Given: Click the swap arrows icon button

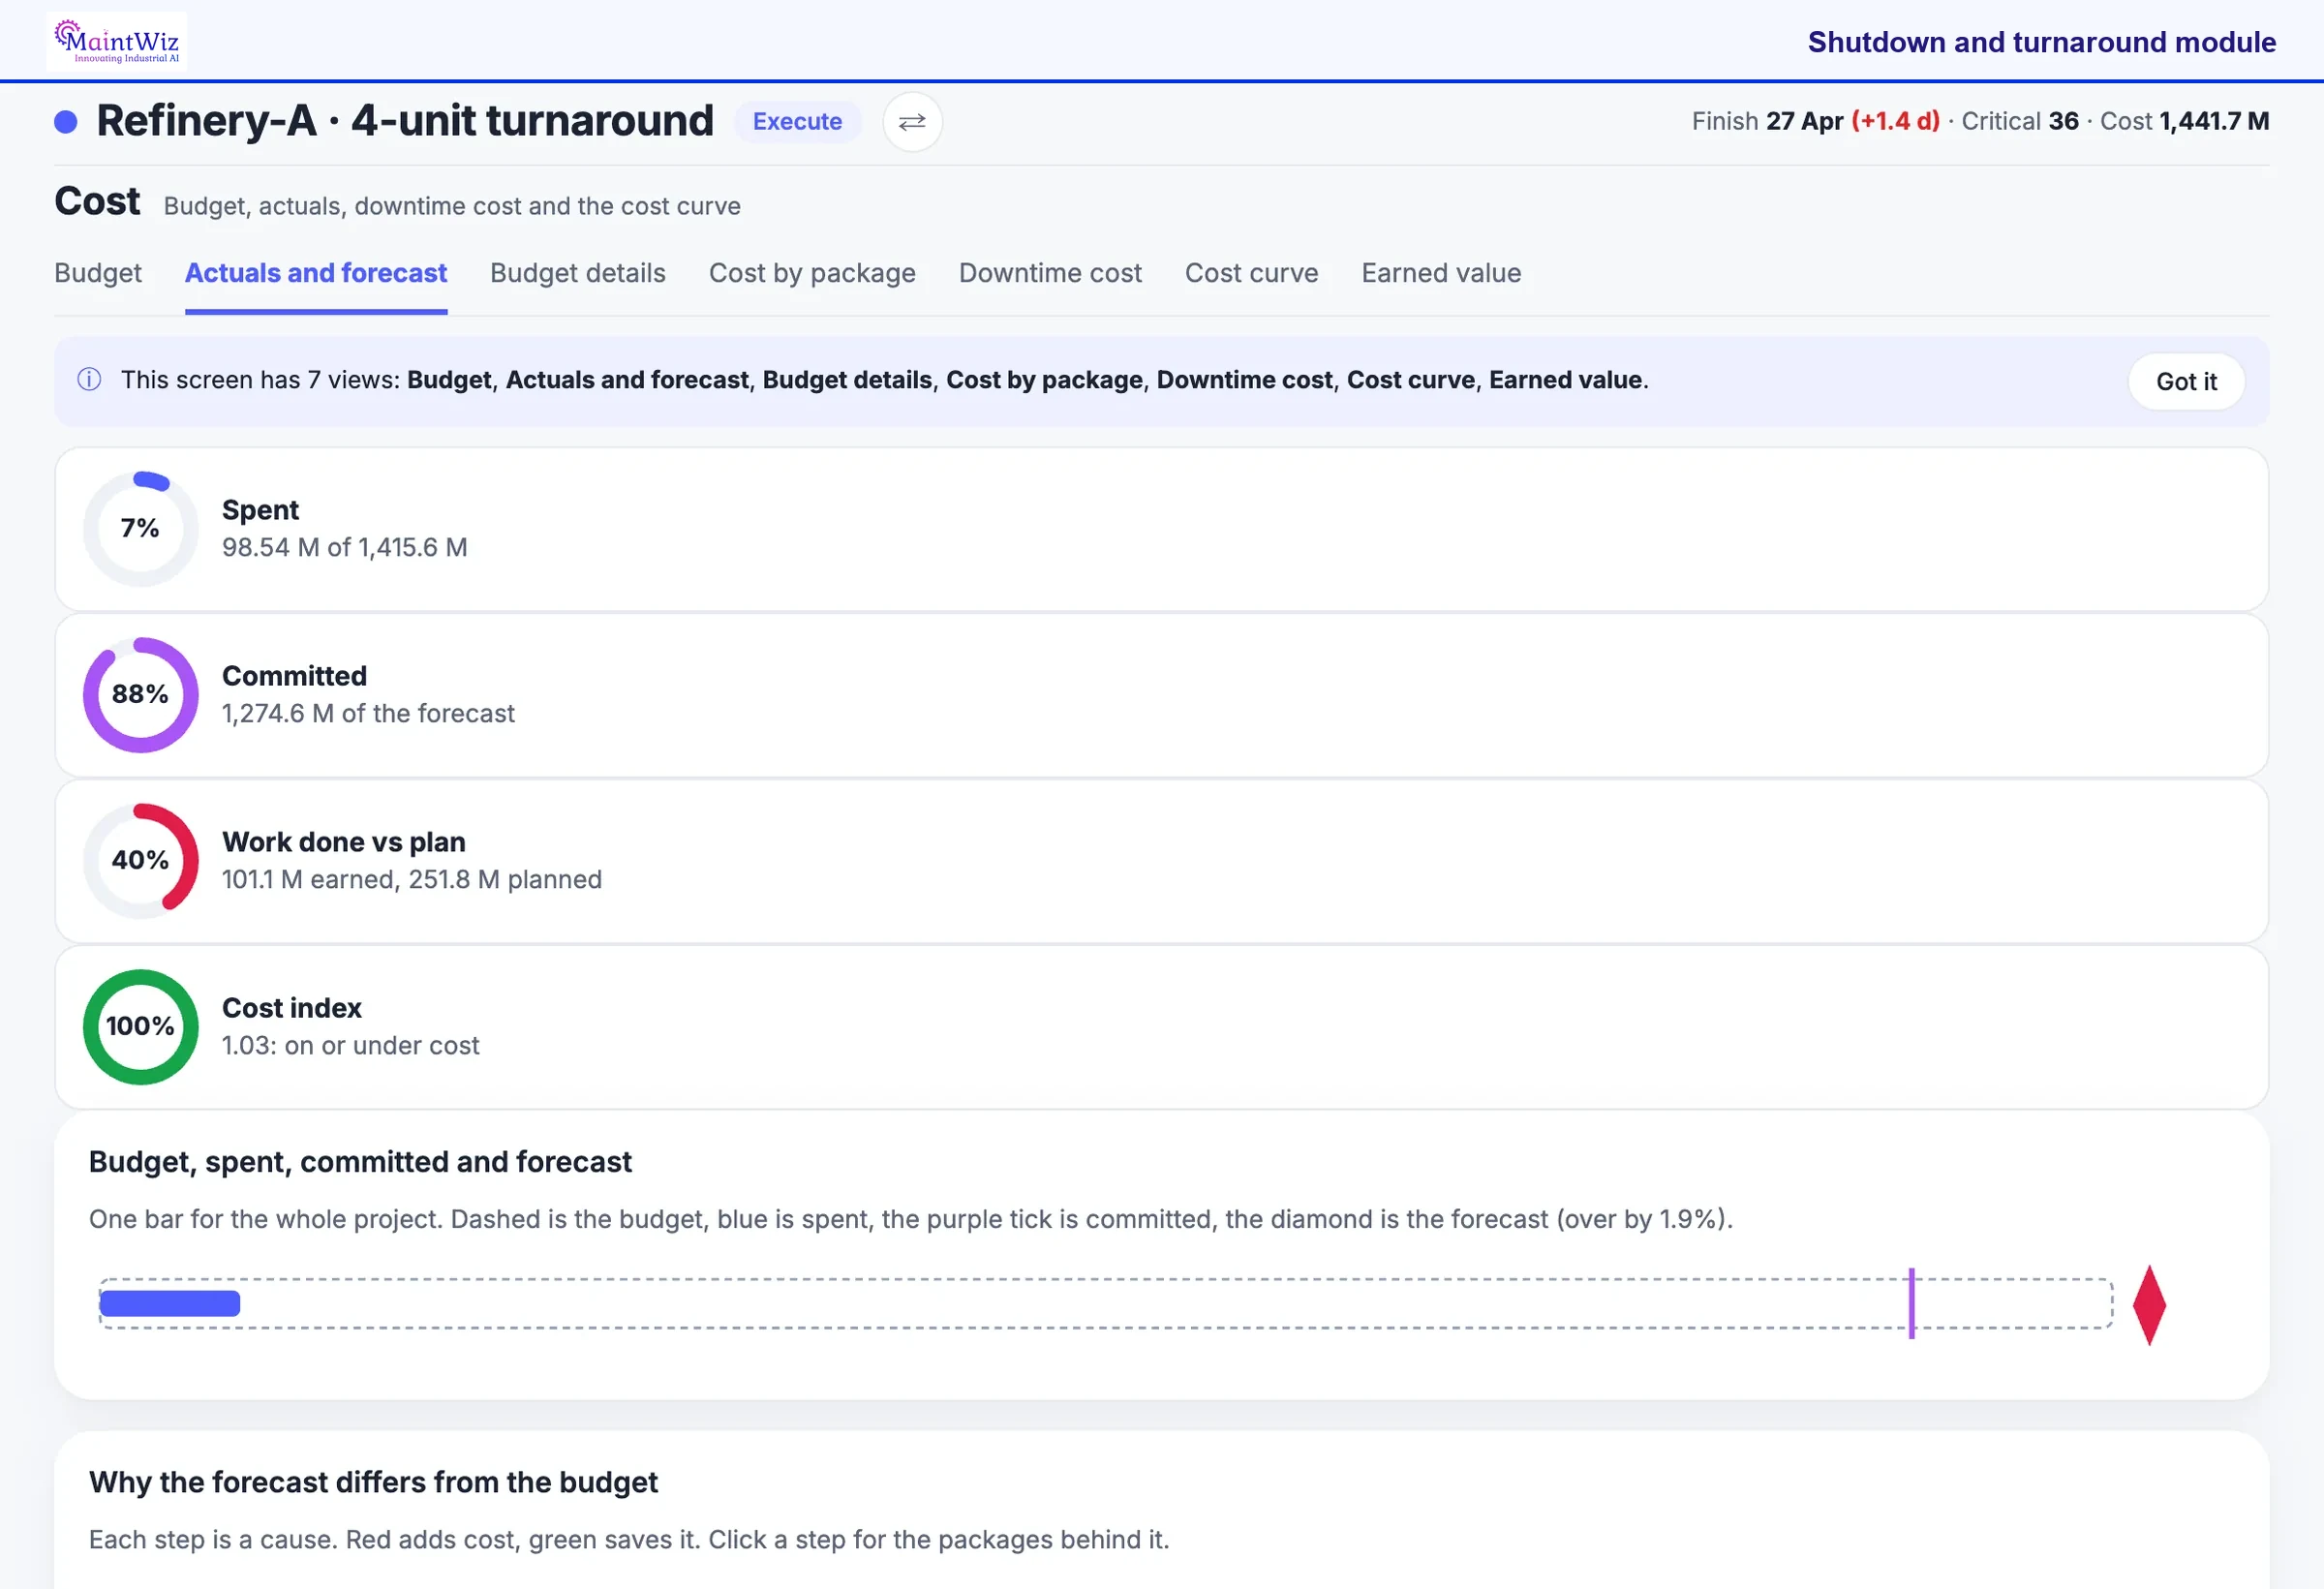Looking at the screenshot, I should pyautogui.click(x=912, y=122).
